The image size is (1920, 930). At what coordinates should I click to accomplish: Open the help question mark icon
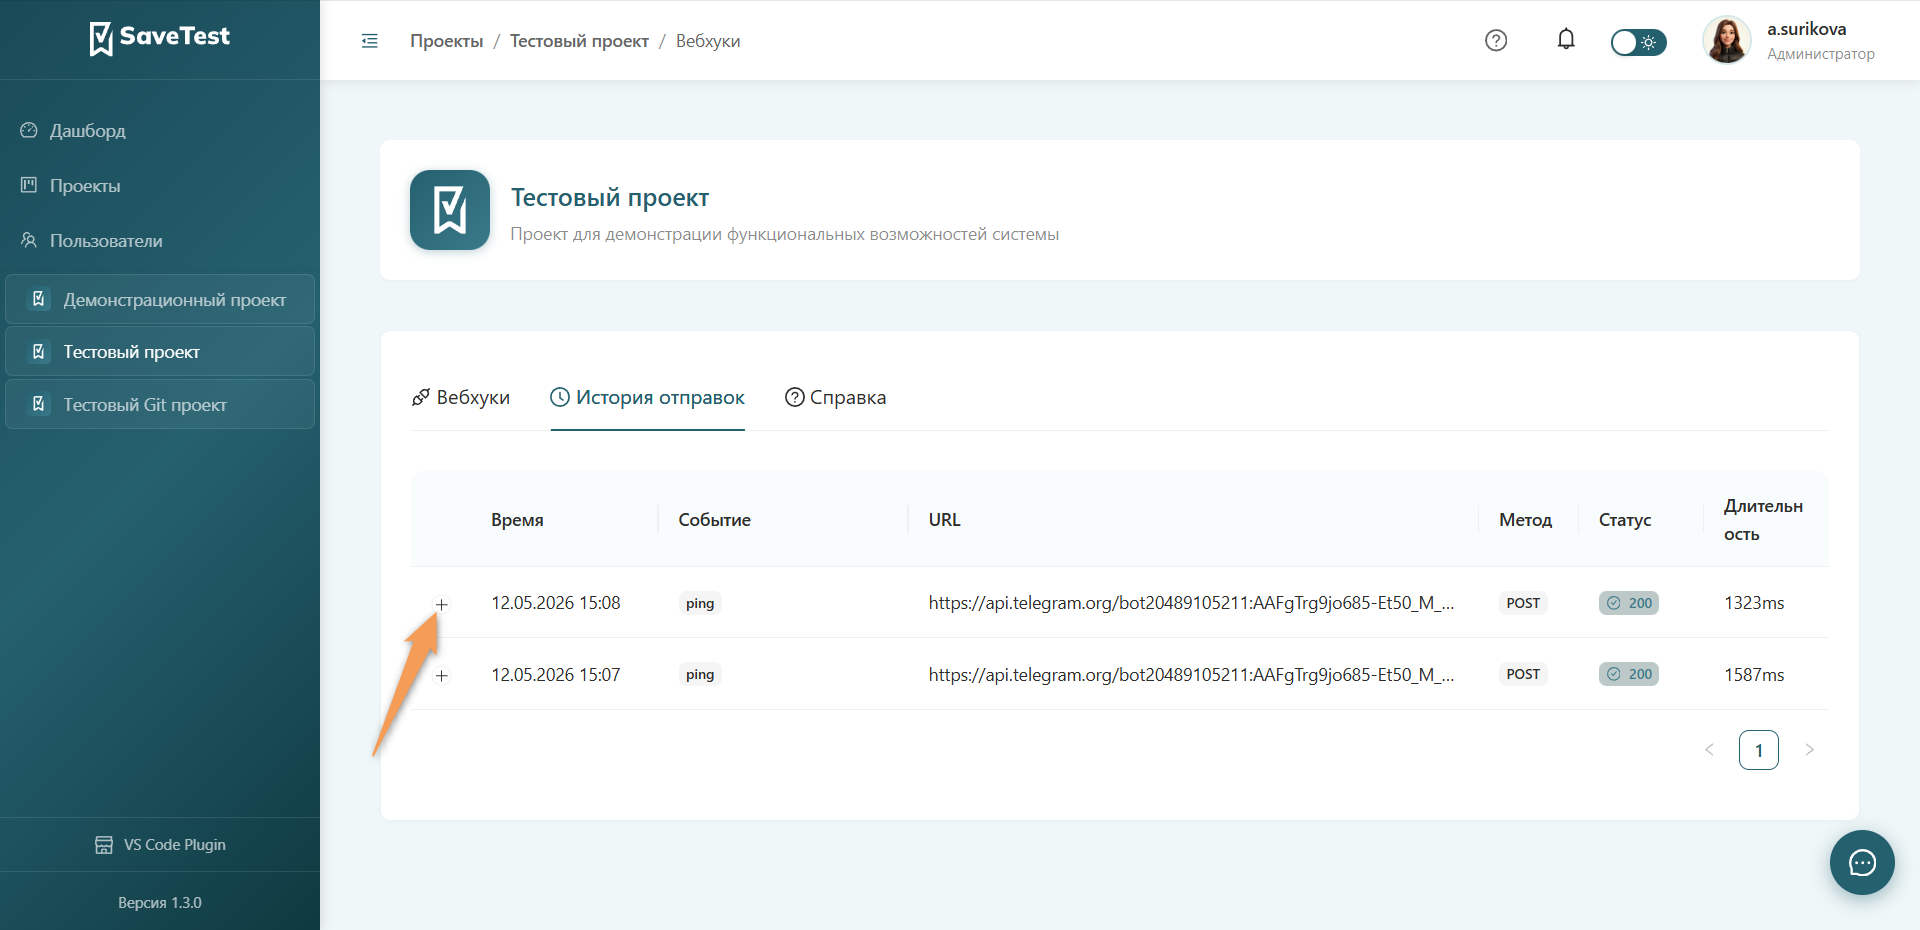(1496, 41)
